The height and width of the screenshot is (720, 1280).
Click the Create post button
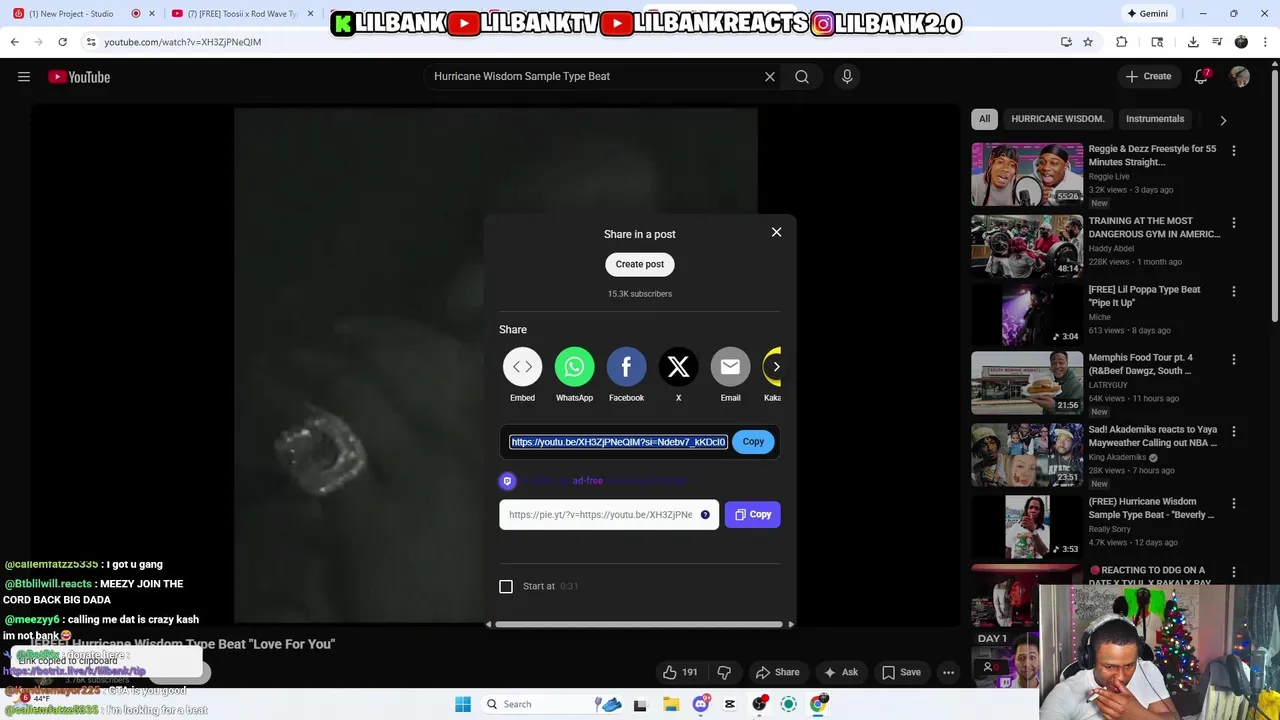[x=640, y=264]
